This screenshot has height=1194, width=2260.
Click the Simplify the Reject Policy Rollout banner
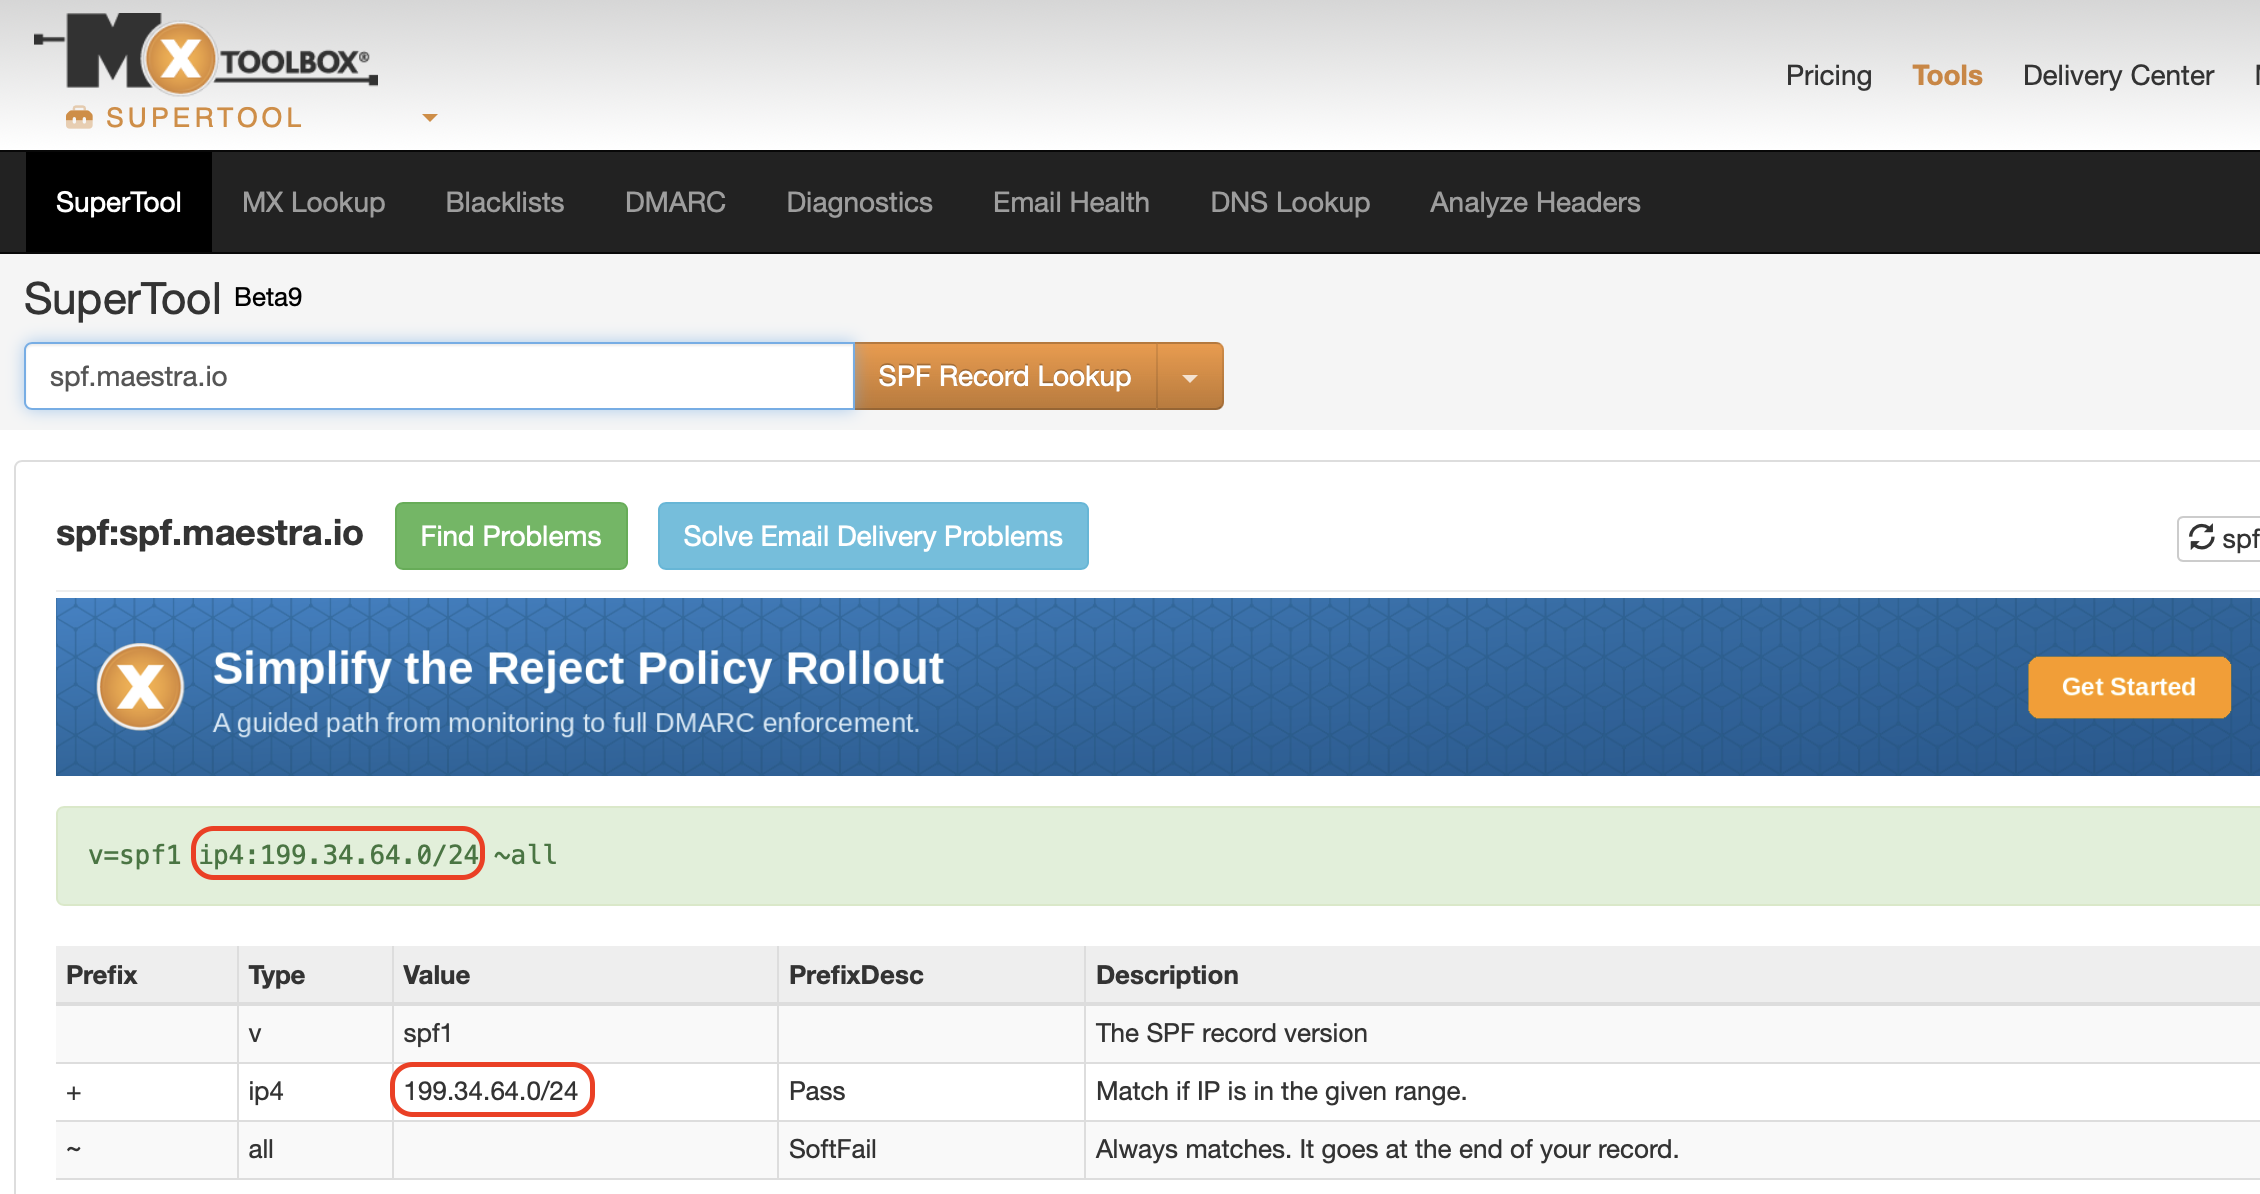[x=1158, y=687]
